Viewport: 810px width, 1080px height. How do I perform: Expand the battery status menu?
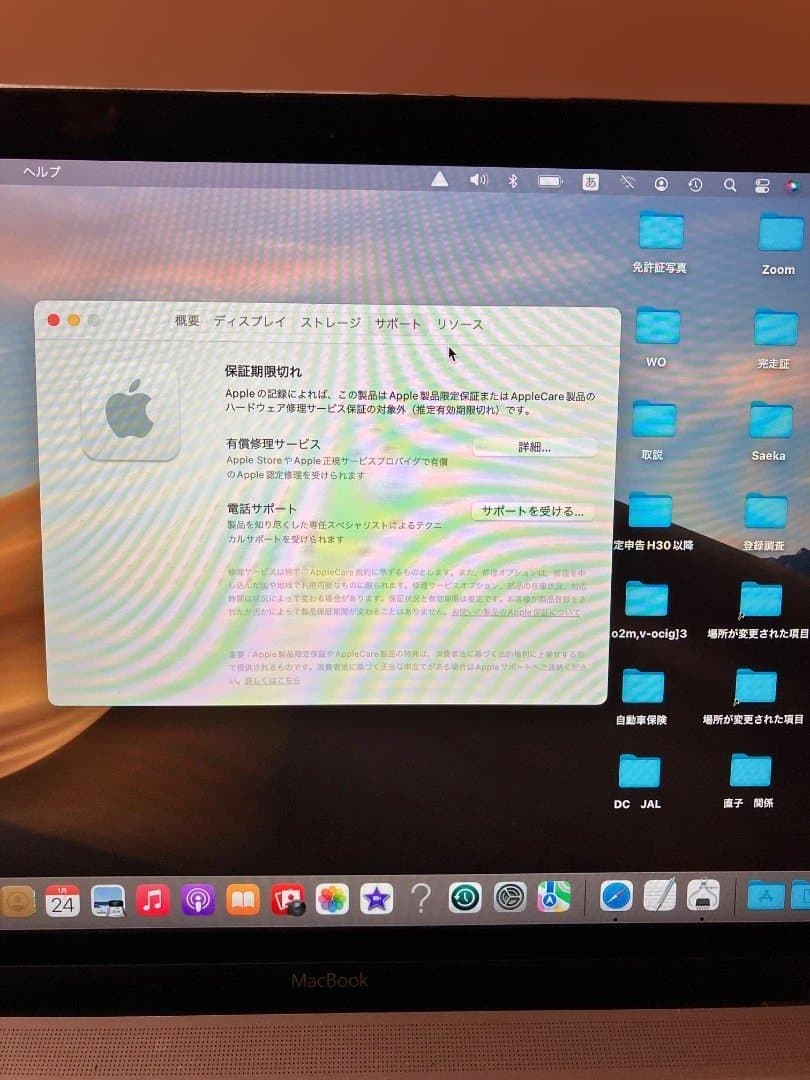[x=550, y=181]
